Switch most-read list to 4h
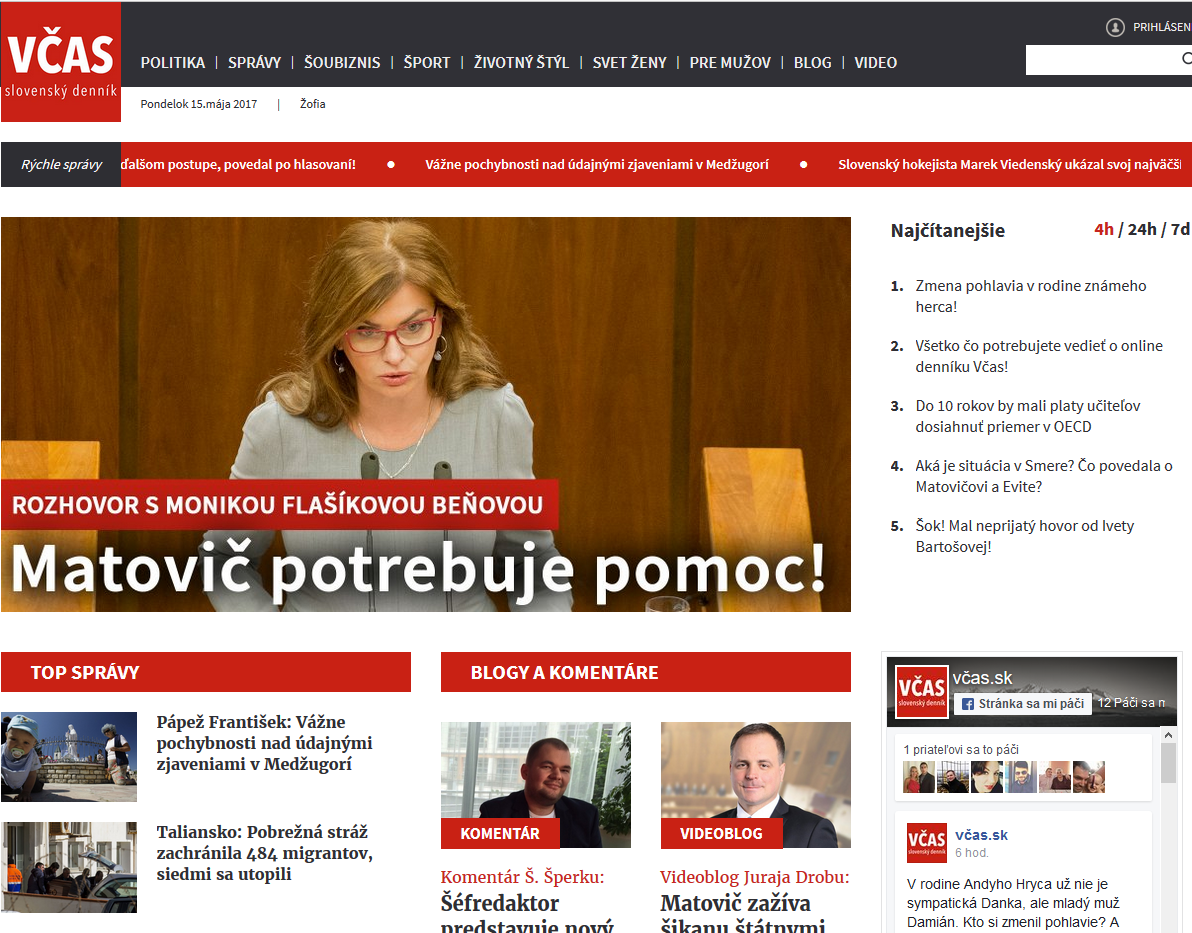The width and height of the screenshot is (1192, 933). [x=1103, y=230]
